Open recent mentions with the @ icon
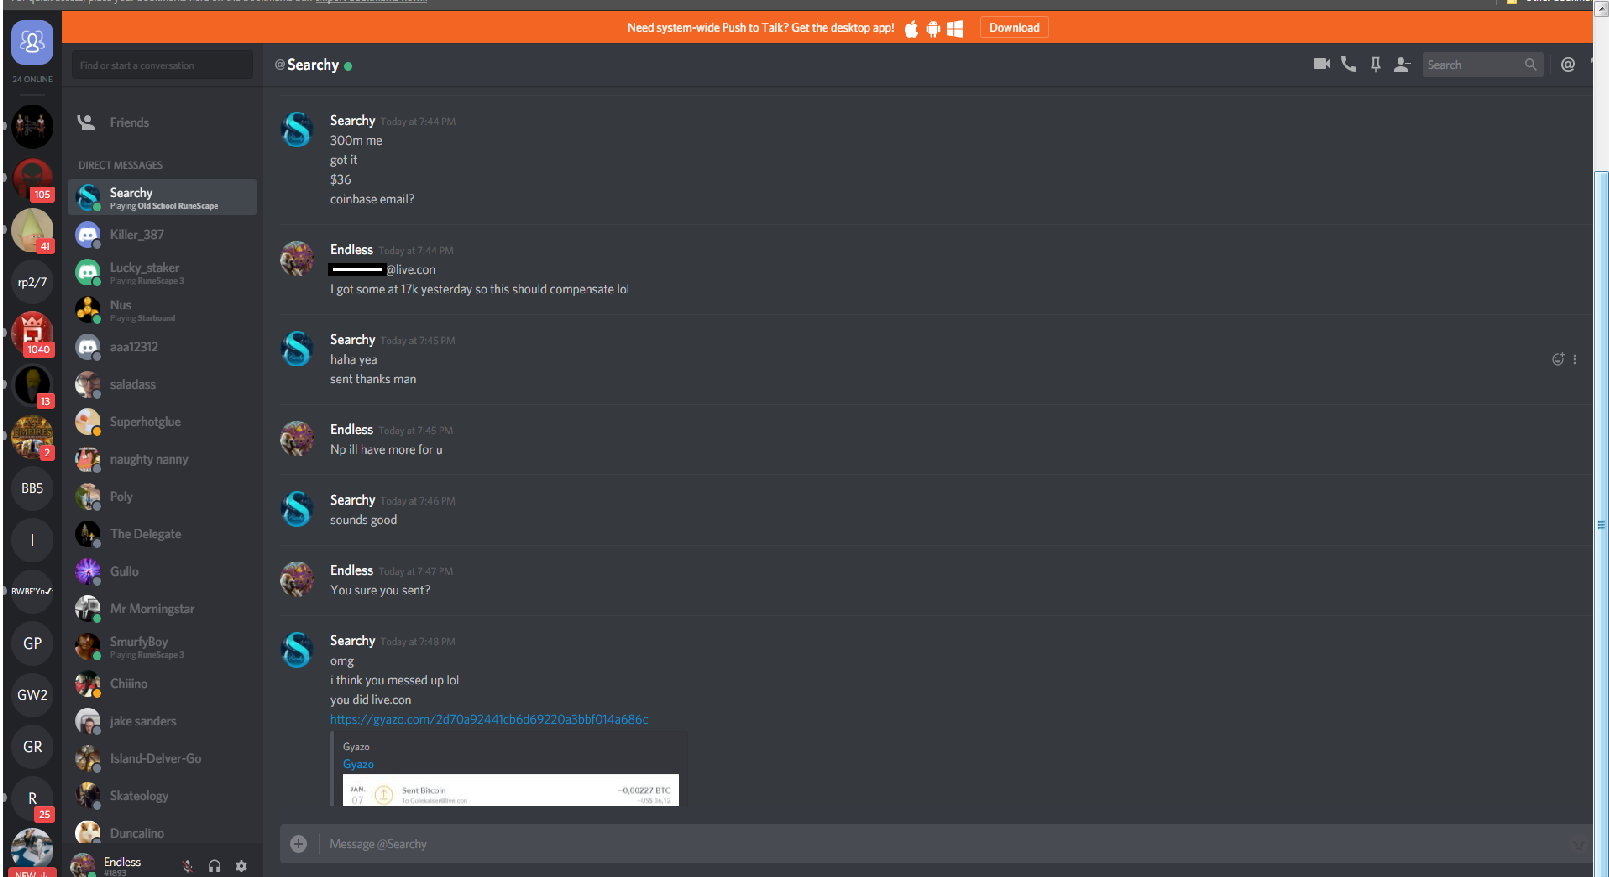 coord(1568,64)
